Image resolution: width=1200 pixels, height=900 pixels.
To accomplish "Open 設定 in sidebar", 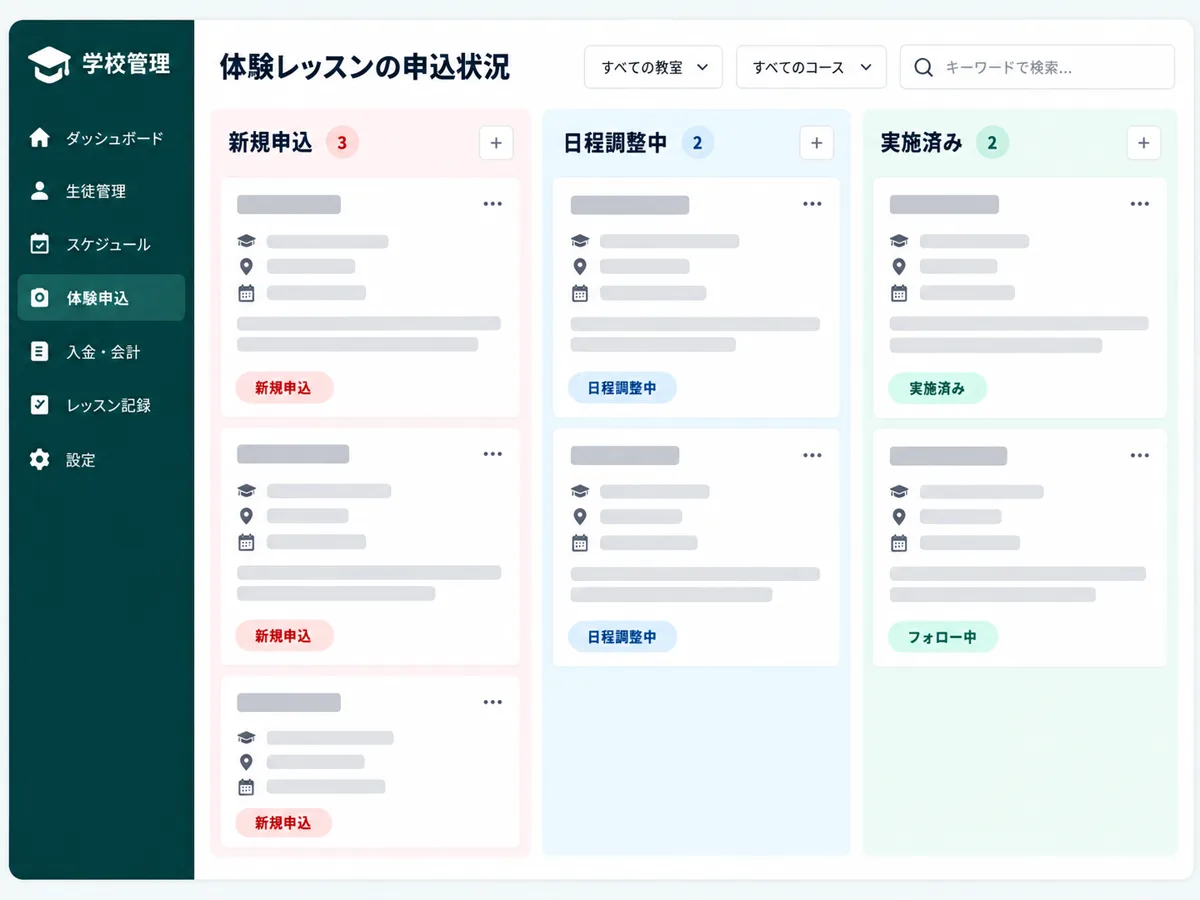I will point(101,460).
